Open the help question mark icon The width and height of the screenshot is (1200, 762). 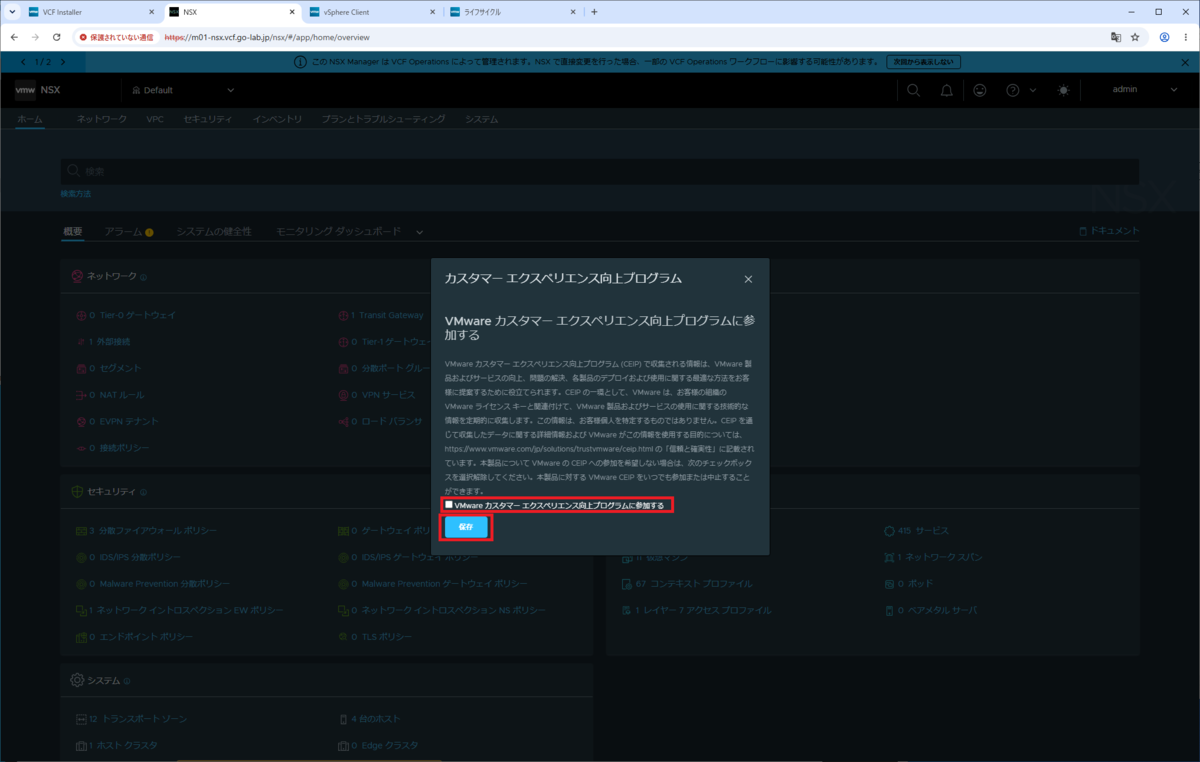[1013, 90]
